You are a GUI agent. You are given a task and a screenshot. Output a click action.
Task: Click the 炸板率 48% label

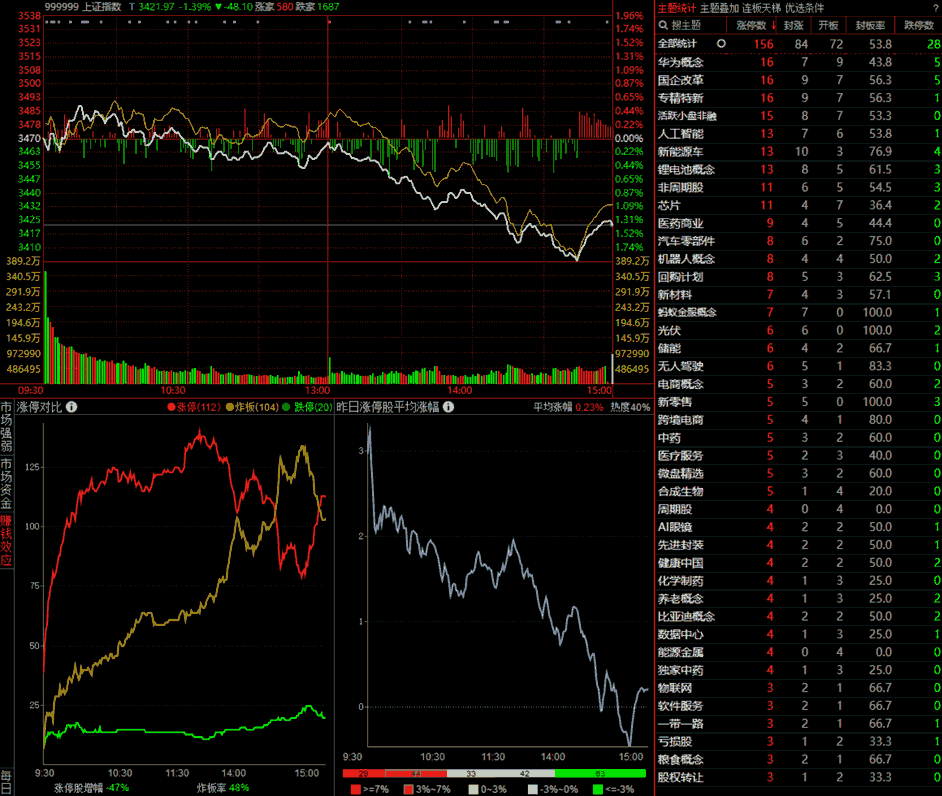point(223,788)
